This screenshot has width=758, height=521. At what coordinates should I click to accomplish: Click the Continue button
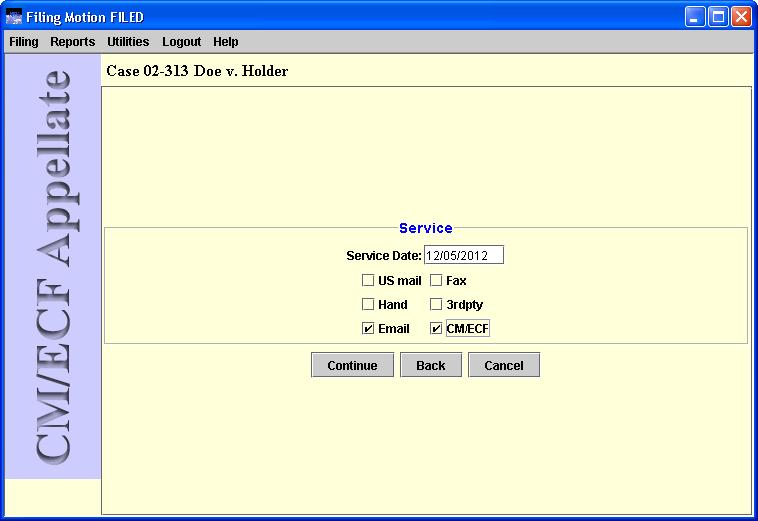pyautogui.click(x=352, y=365)
